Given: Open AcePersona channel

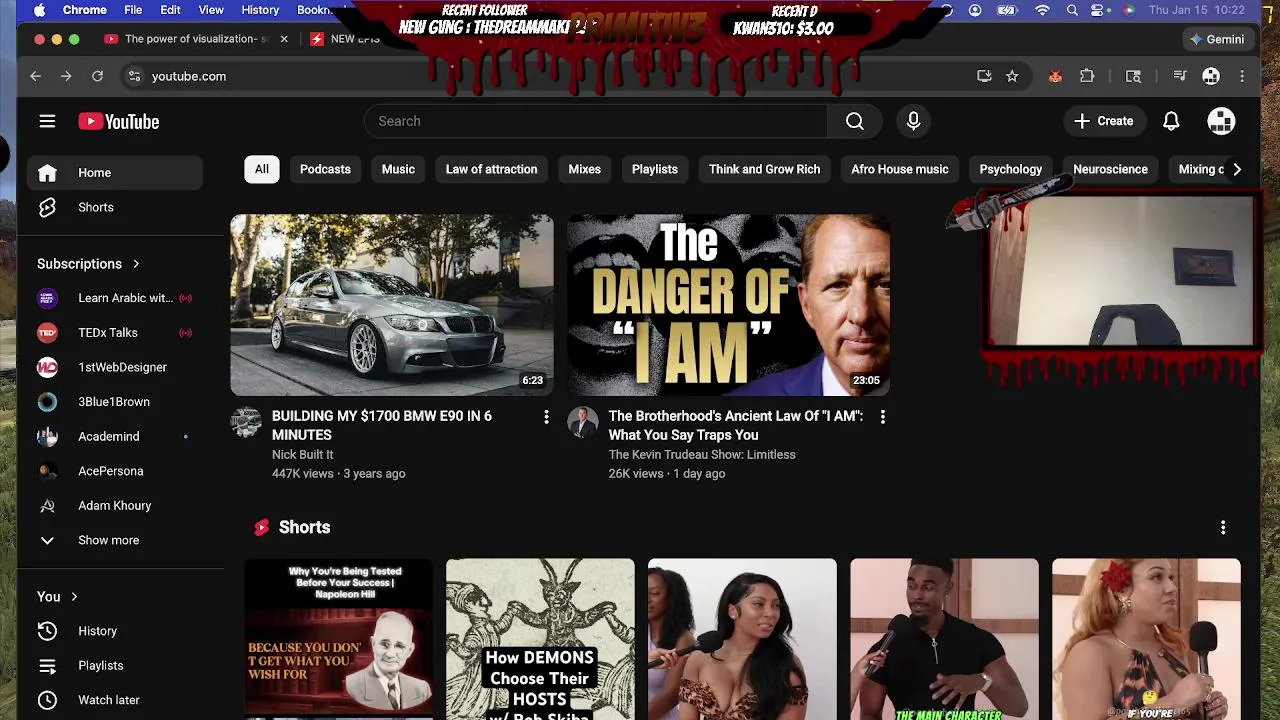Looking at the screenshot, I should click(114, 471).
